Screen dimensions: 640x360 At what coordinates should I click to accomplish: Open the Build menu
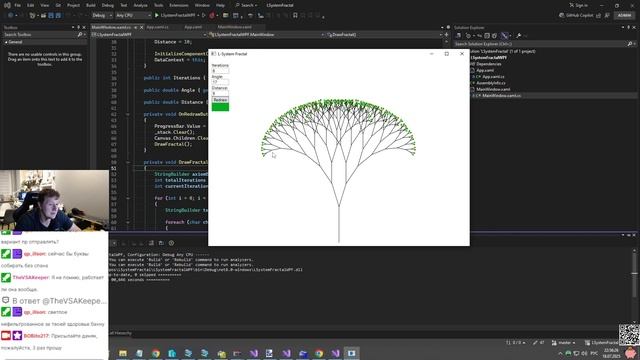(91, 5)
